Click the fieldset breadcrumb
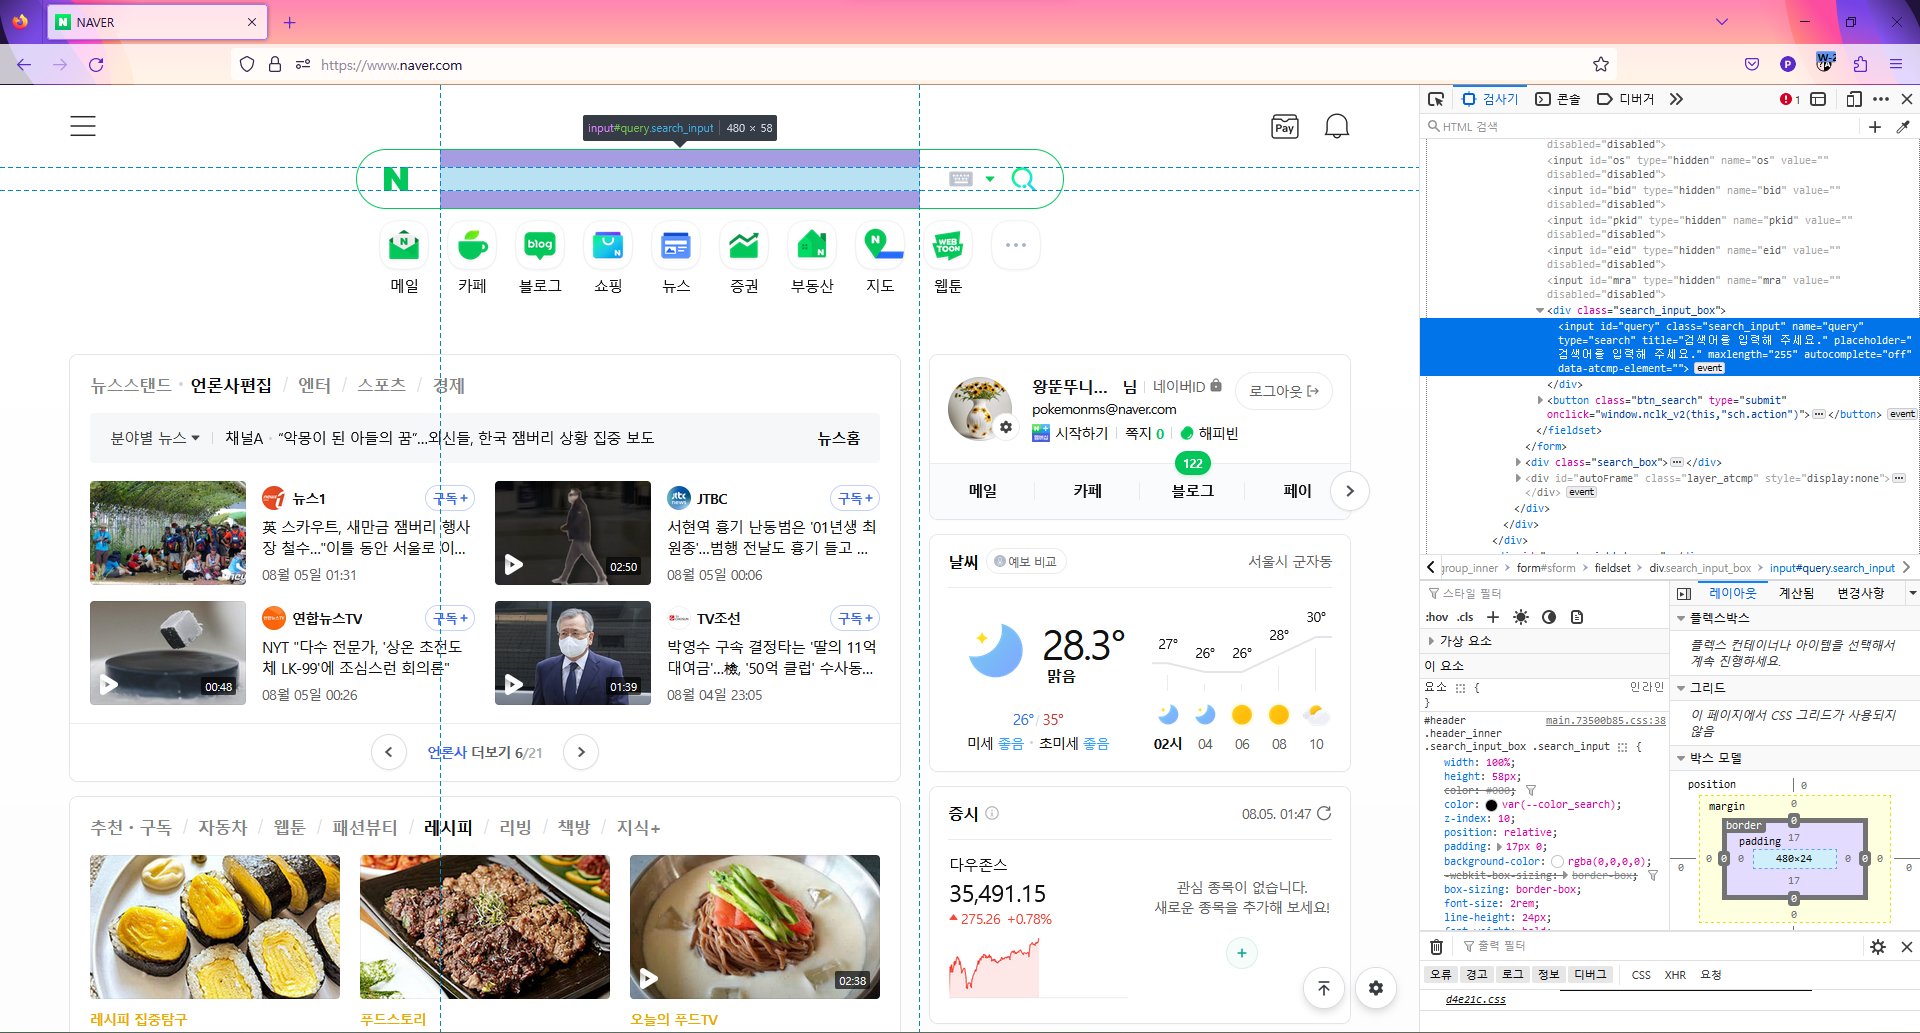 (1612, 568)
